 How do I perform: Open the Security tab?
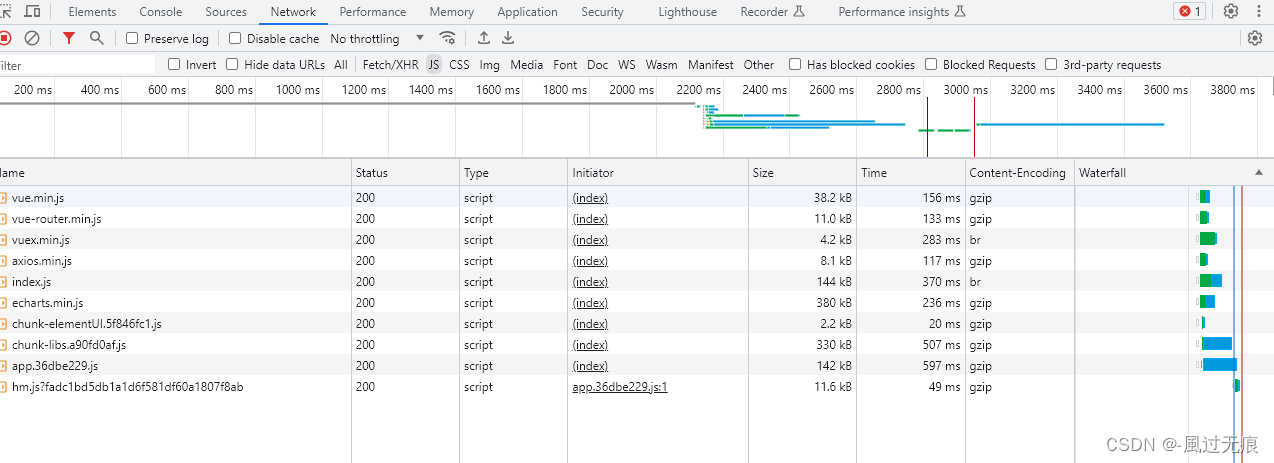click(602, 12)
